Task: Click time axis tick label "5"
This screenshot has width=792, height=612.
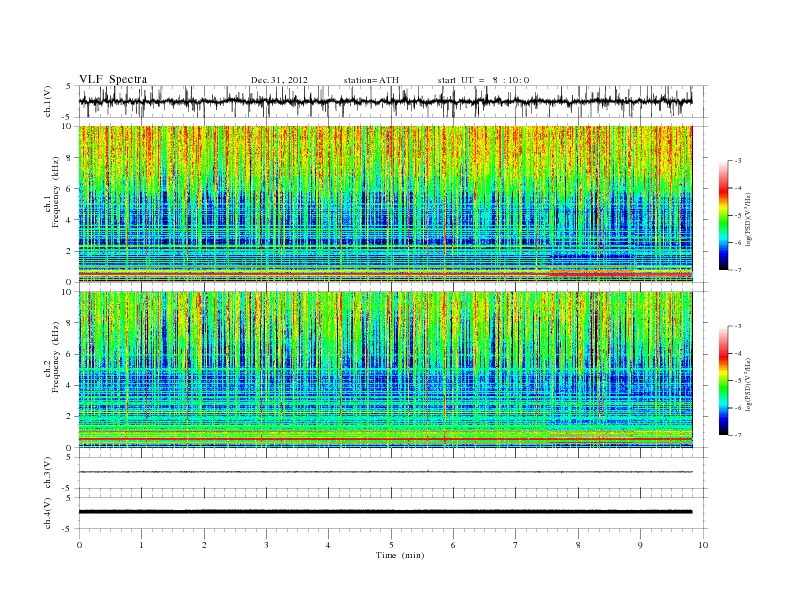Action: tap(391, 545)
